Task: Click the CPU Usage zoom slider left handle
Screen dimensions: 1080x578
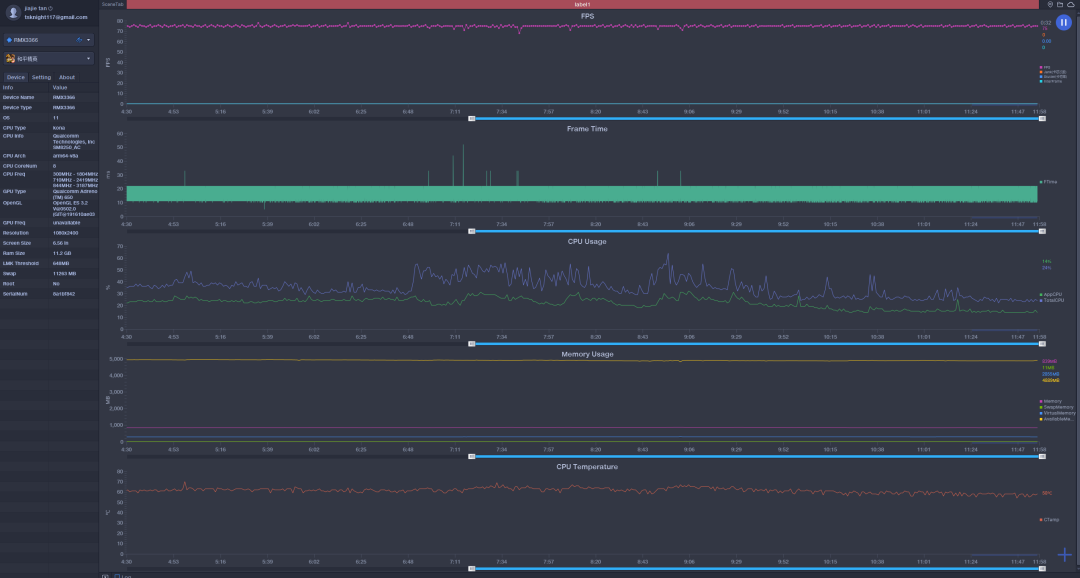Action: pyautogui.click(x=472, y=343)
